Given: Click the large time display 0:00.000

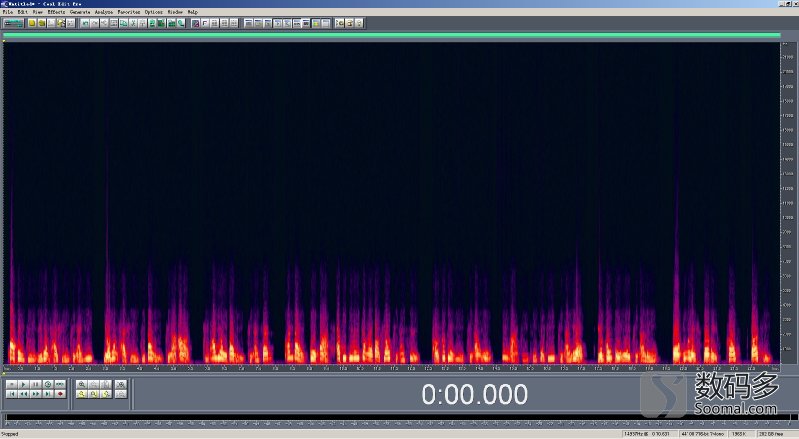Looking at the screenshot, I should pyautogui.click(x=474, y=394).
